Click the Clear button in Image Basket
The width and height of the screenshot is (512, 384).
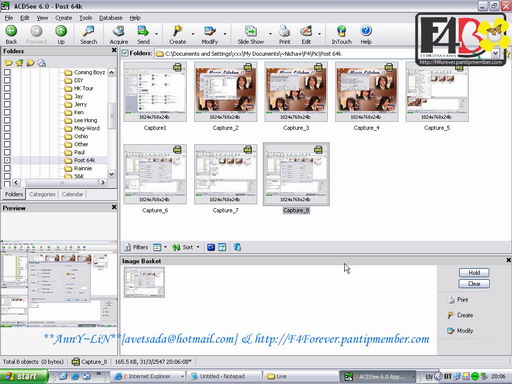(x=474, y=284)
